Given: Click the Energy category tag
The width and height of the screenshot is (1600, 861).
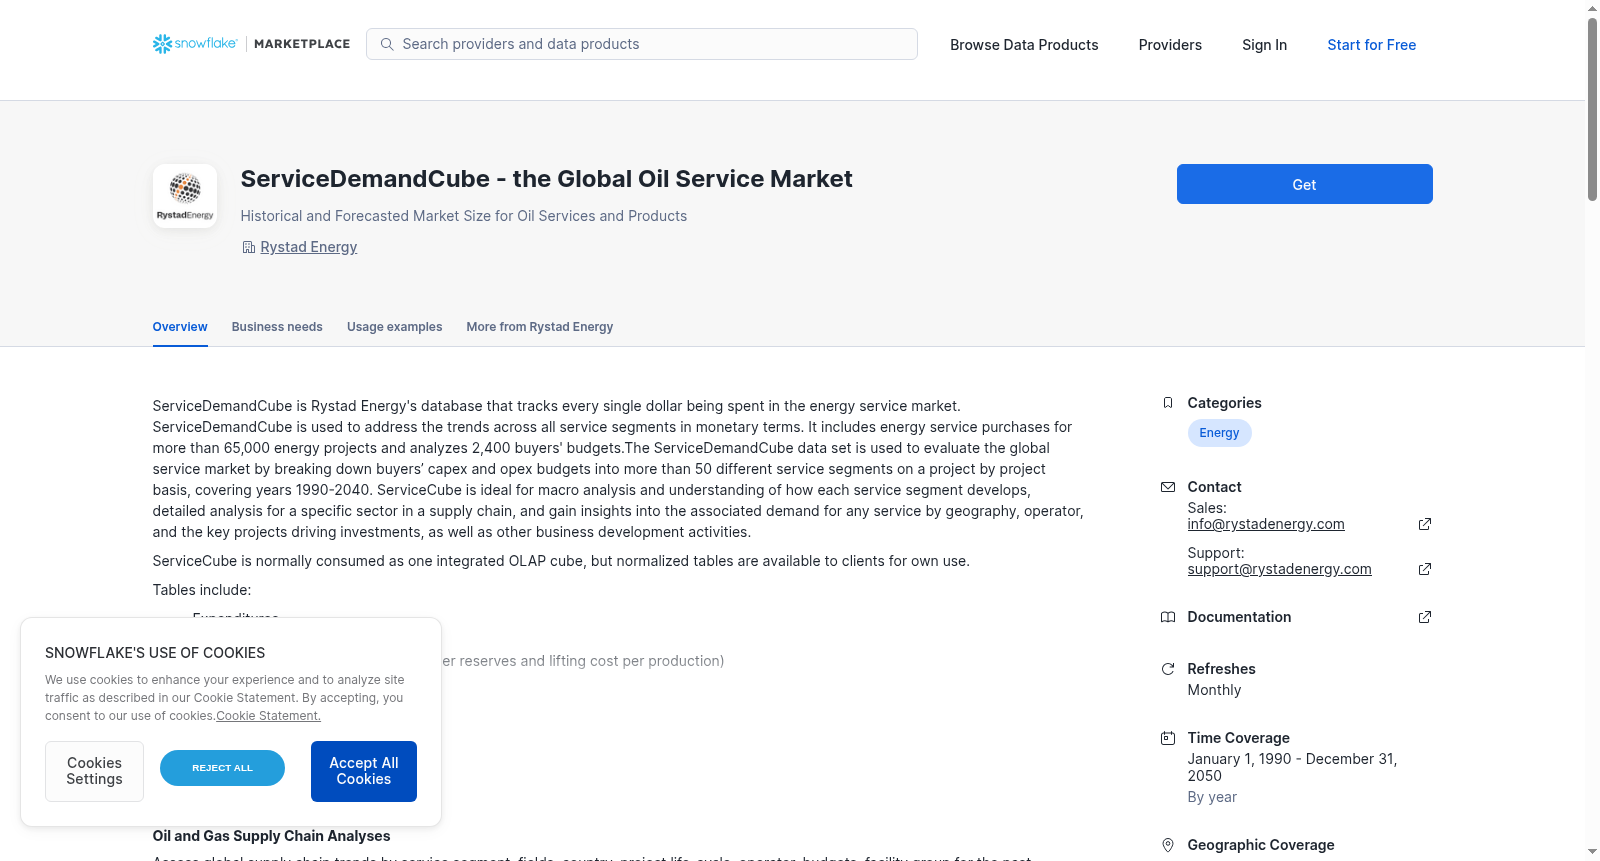Looking at the screenshot, I should (1219, 433).
